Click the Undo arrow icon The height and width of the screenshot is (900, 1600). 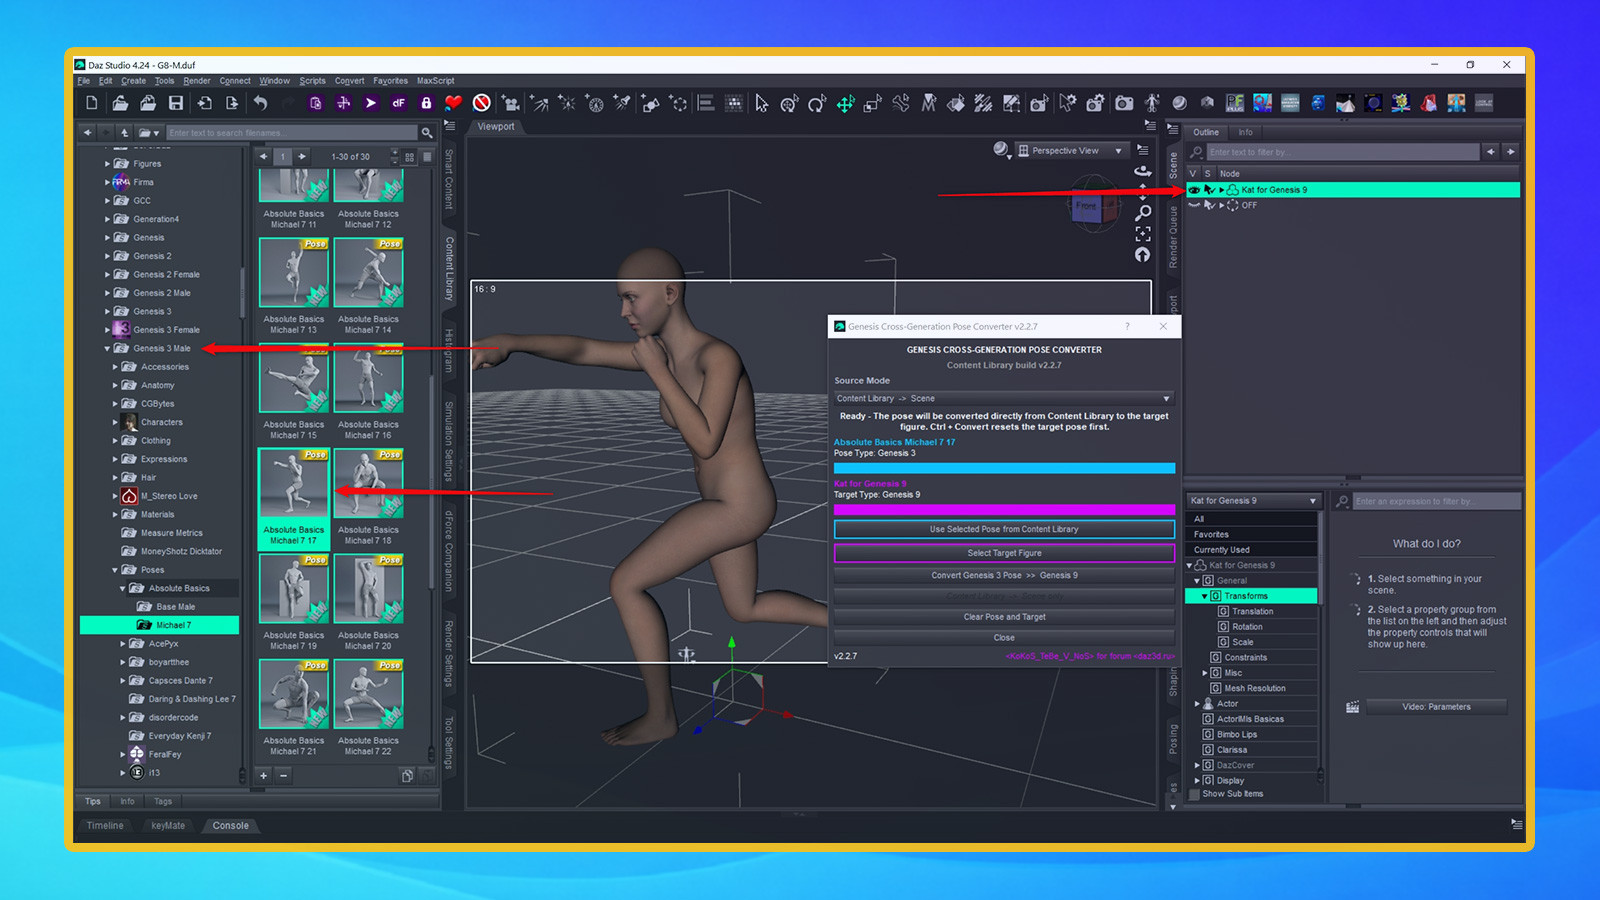click(x=261, y=103)
